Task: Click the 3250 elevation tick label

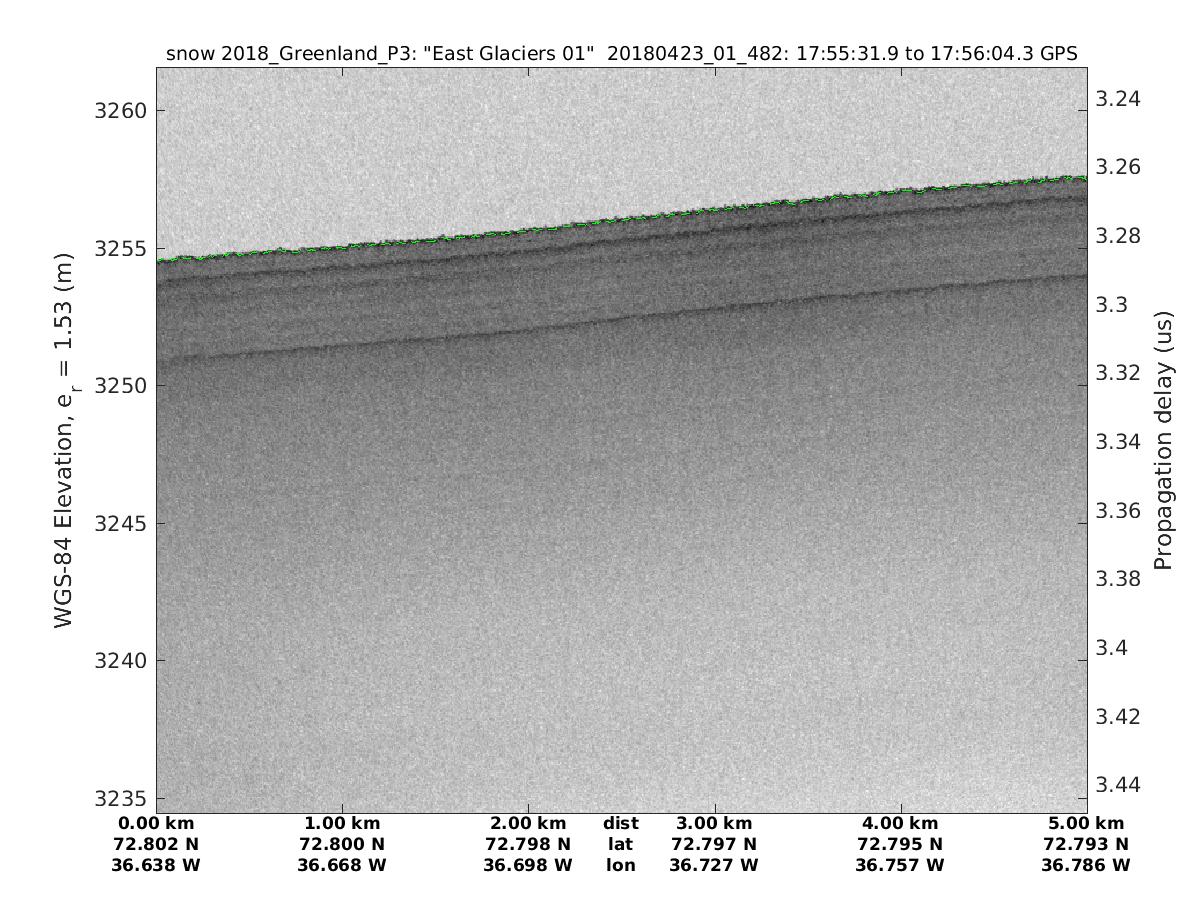Action: (120, 386)
